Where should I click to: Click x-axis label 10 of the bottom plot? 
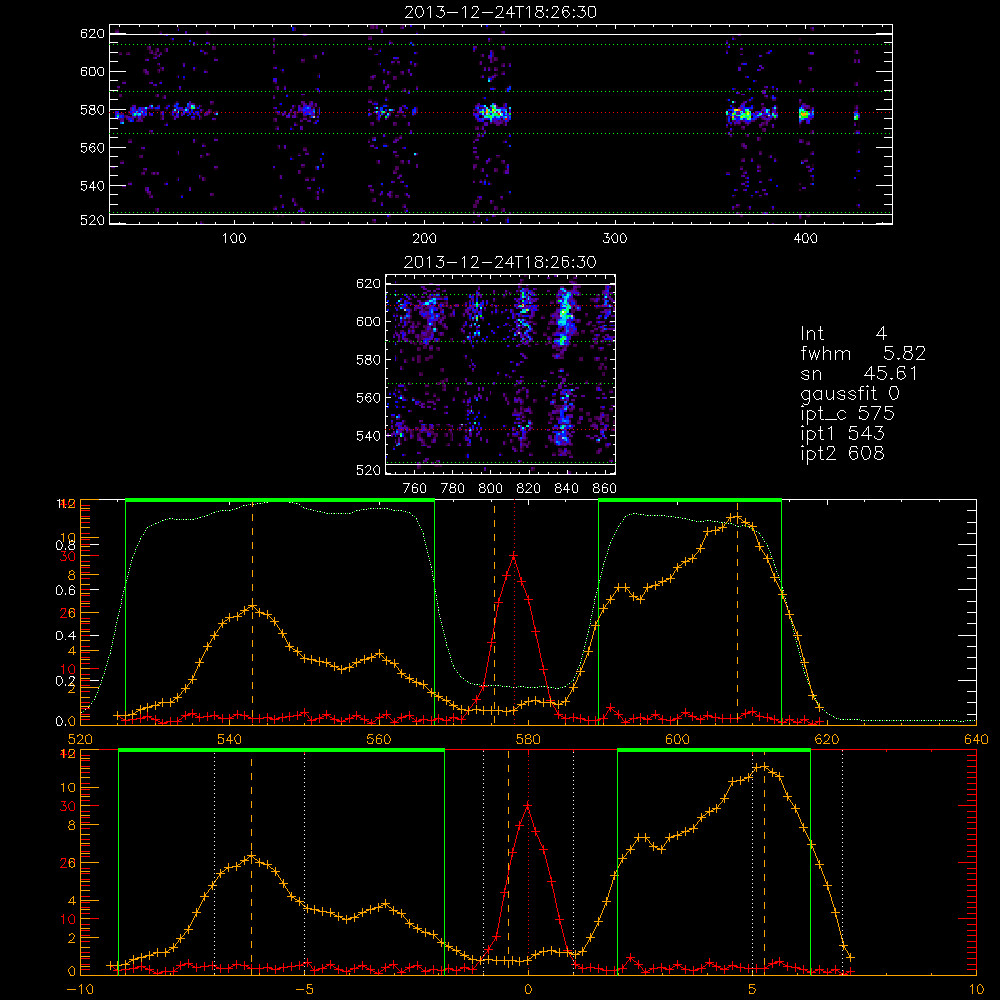[x=976, y=990]
